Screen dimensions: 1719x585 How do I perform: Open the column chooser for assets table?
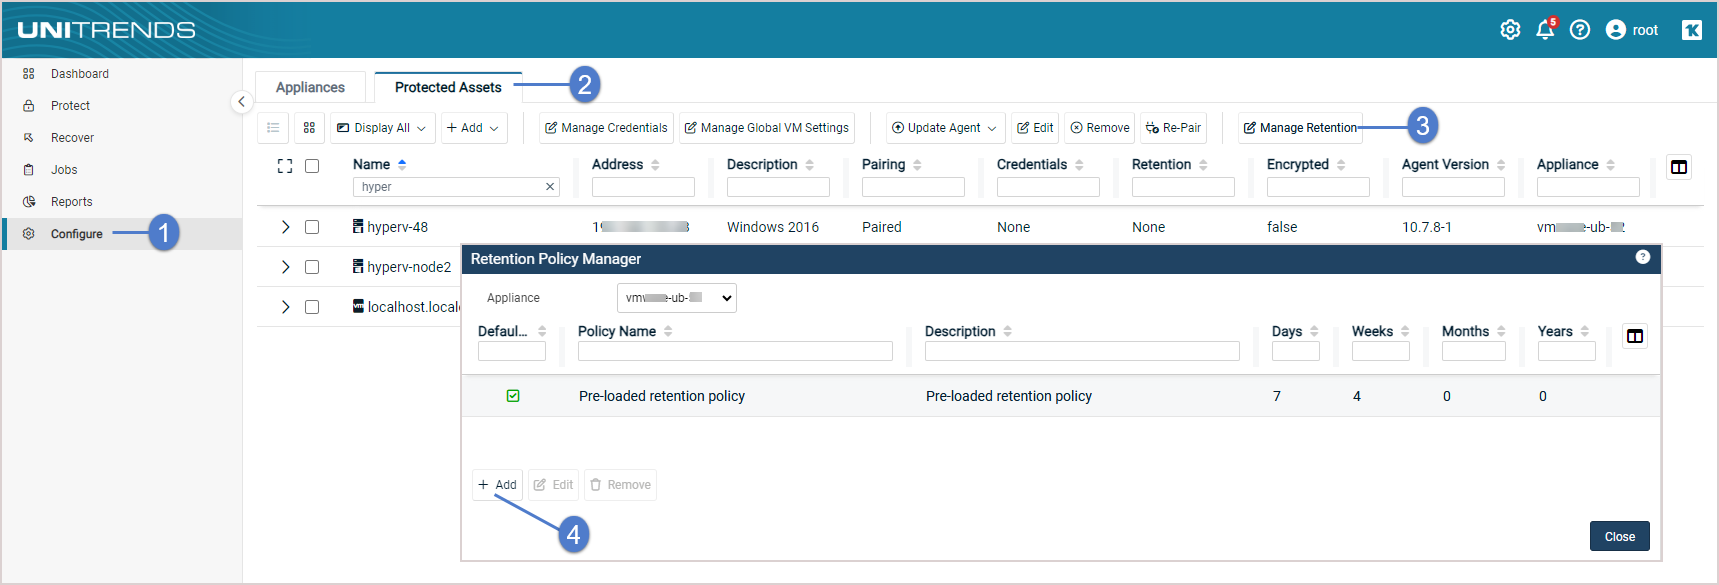point(1679,167)
